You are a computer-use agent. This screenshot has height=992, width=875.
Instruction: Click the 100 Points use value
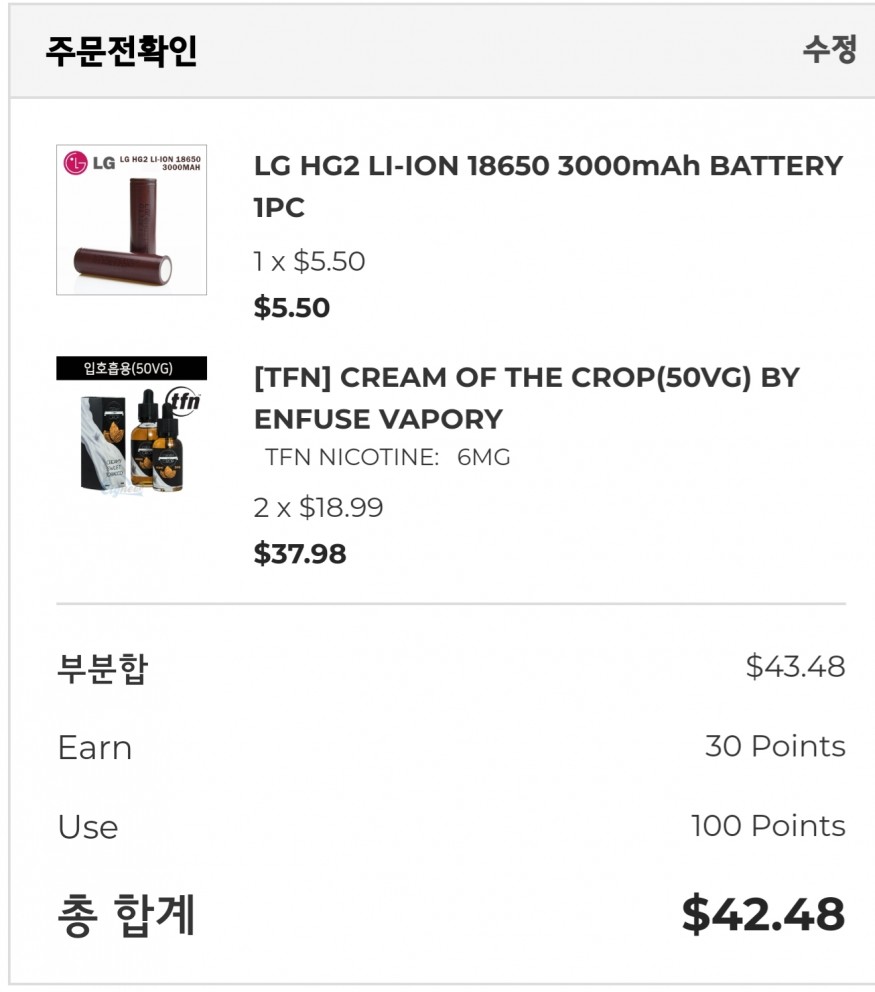coord(768,826)
